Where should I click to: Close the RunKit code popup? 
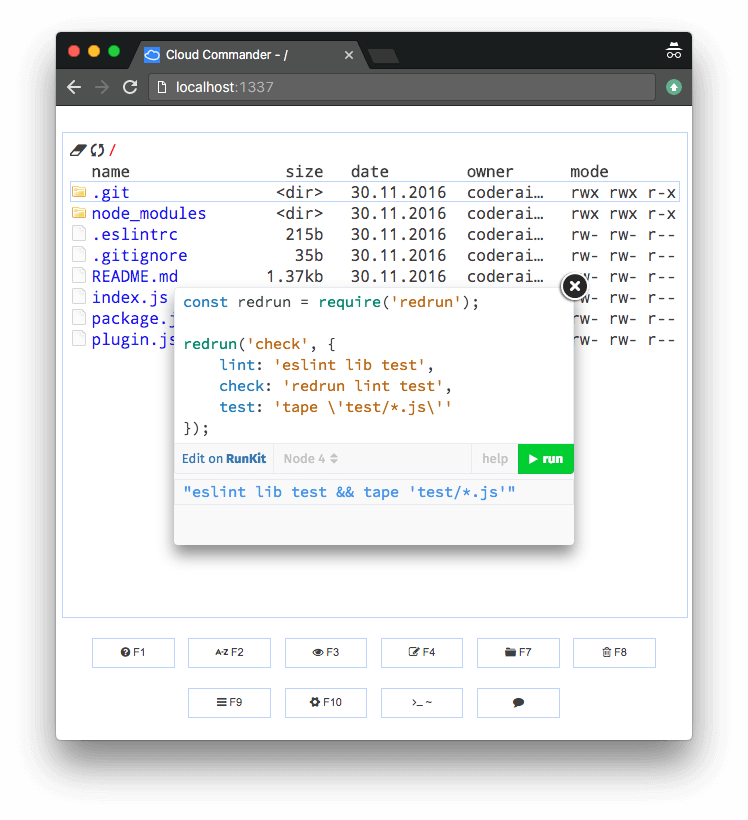pos(575,287)
